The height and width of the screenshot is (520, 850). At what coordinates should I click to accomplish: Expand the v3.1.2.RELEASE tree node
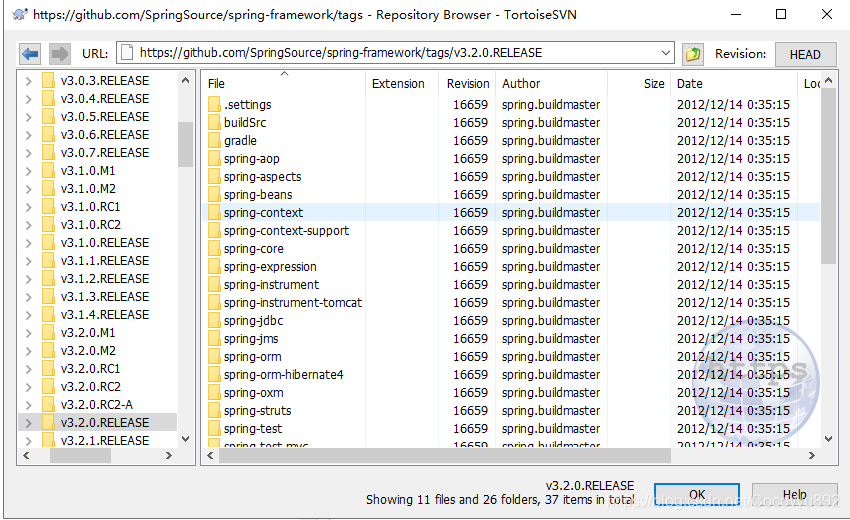(x=29, y=279)
